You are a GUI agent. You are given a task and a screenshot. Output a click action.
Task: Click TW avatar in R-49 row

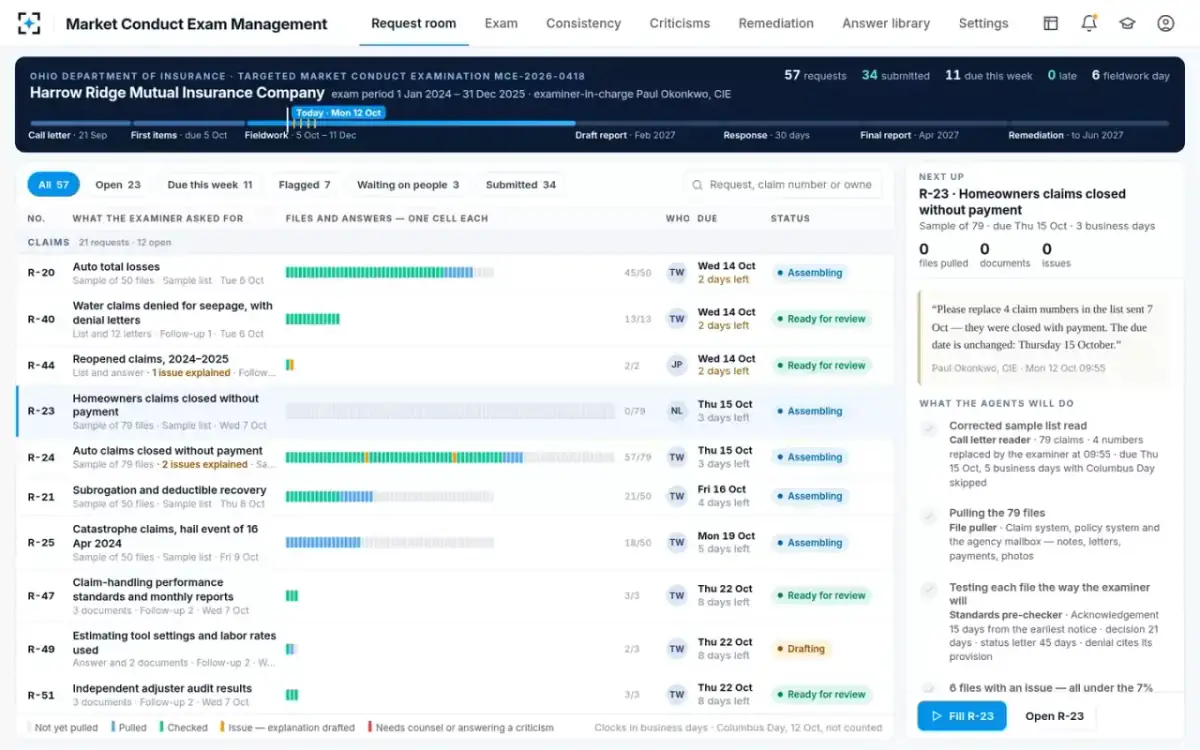[677, 649]
